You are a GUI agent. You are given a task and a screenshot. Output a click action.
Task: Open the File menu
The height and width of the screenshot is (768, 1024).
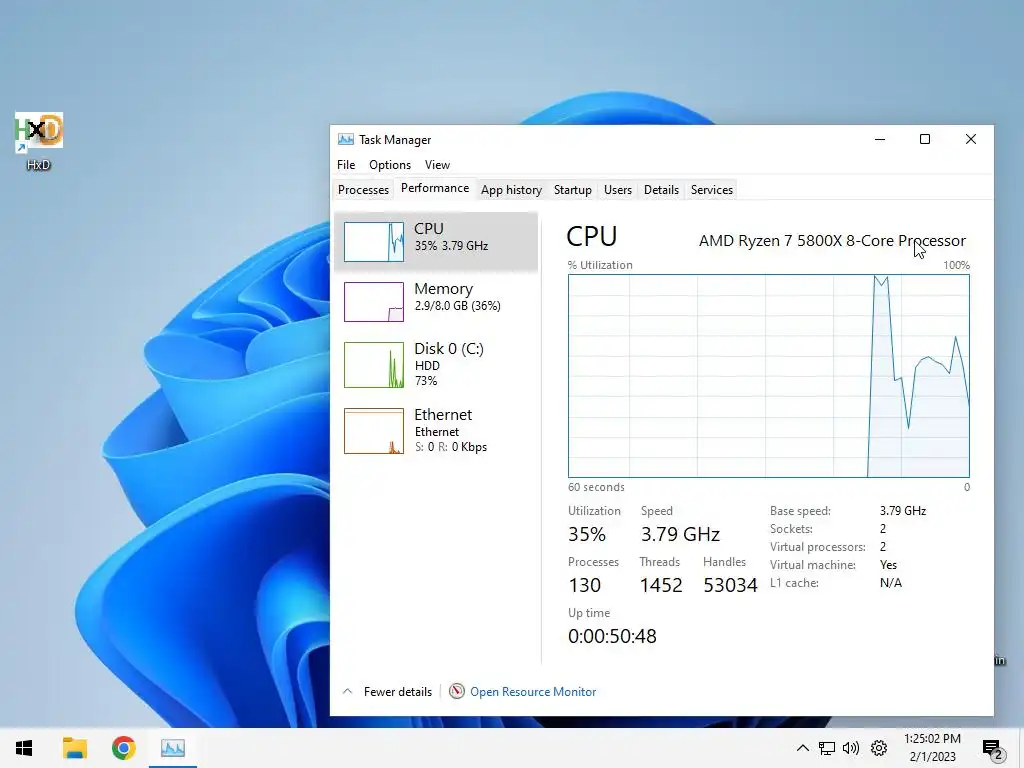pos(346,165)
